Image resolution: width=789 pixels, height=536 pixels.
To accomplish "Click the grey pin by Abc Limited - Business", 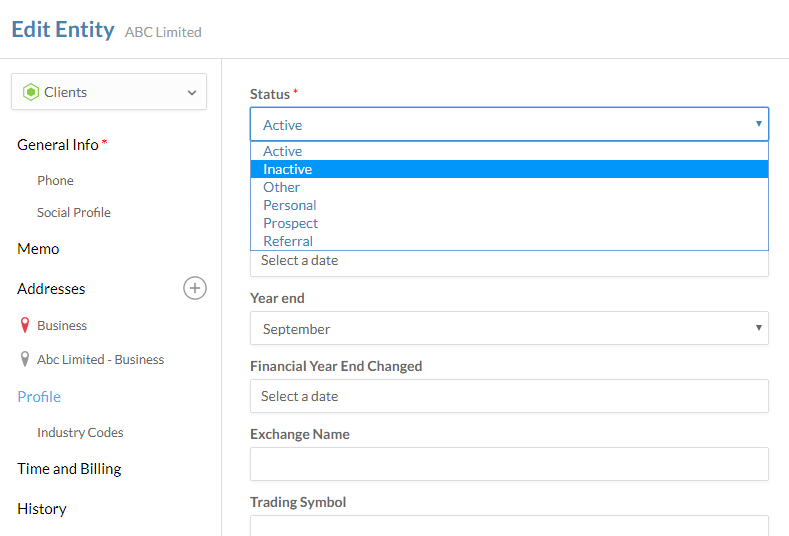I will tap(24, 360).
